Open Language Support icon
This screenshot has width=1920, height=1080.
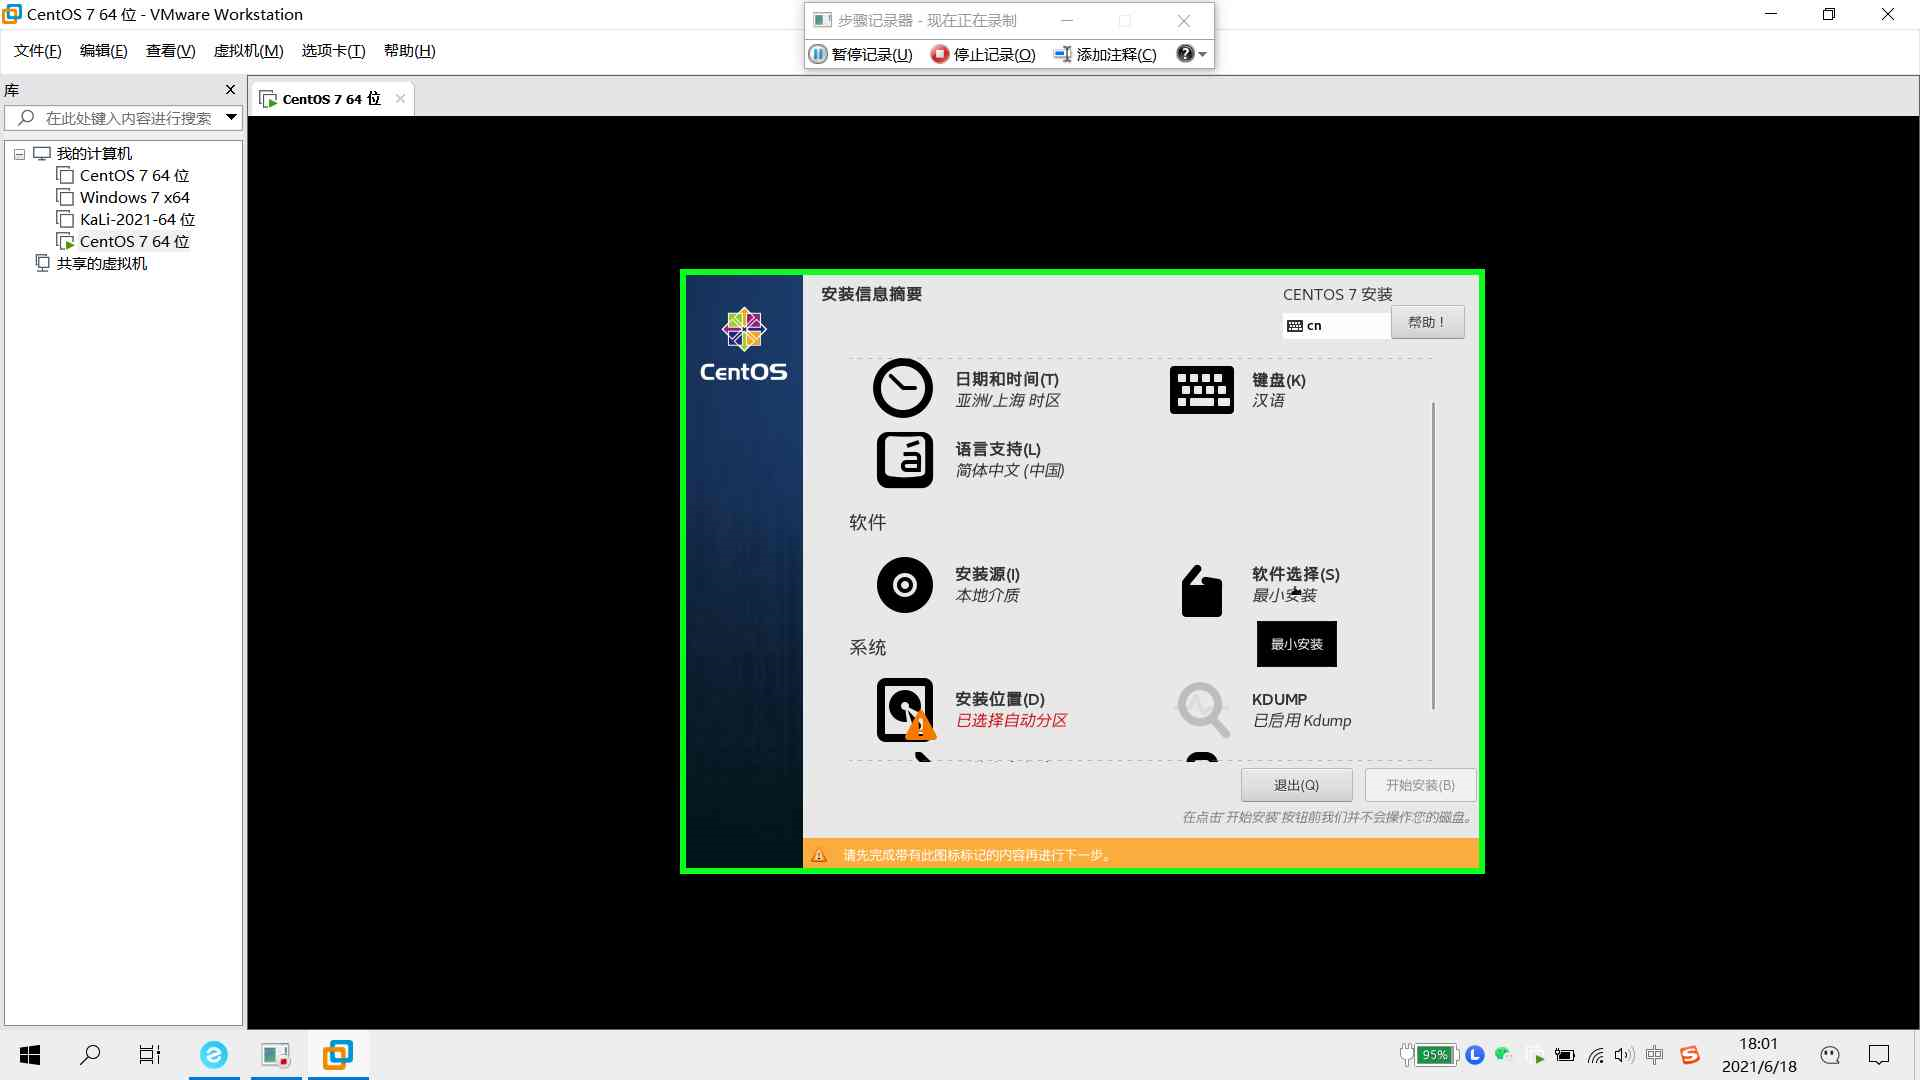pyautogui.click(x=904, y=460)
